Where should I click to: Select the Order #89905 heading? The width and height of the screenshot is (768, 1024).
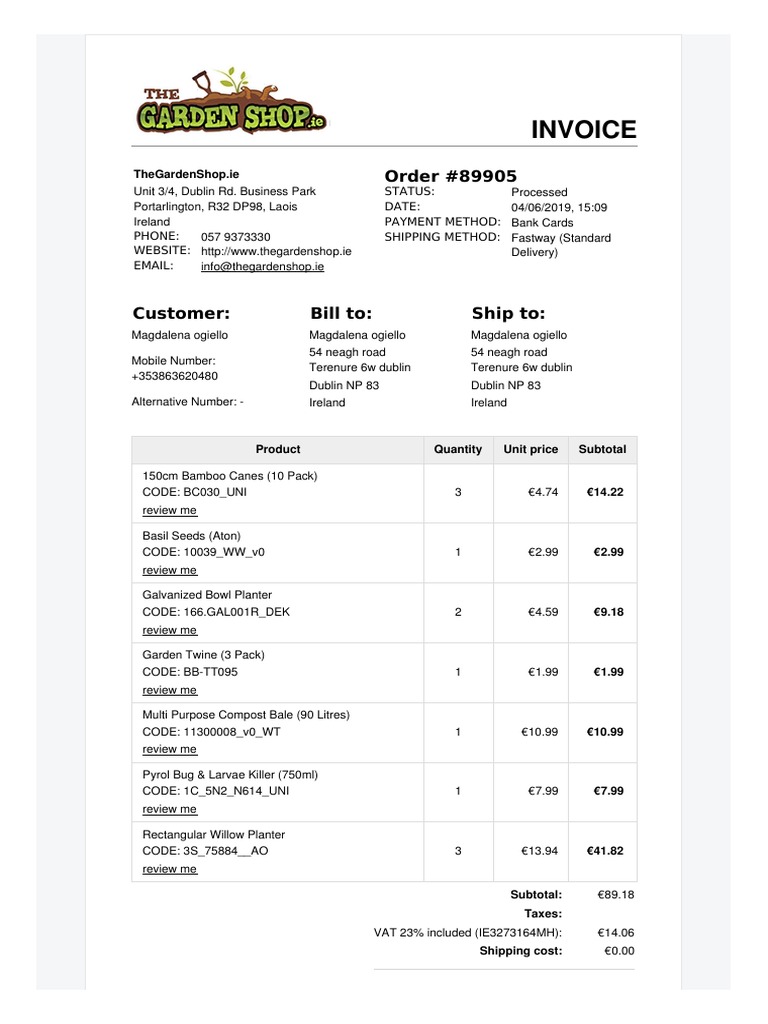(451, 176)
